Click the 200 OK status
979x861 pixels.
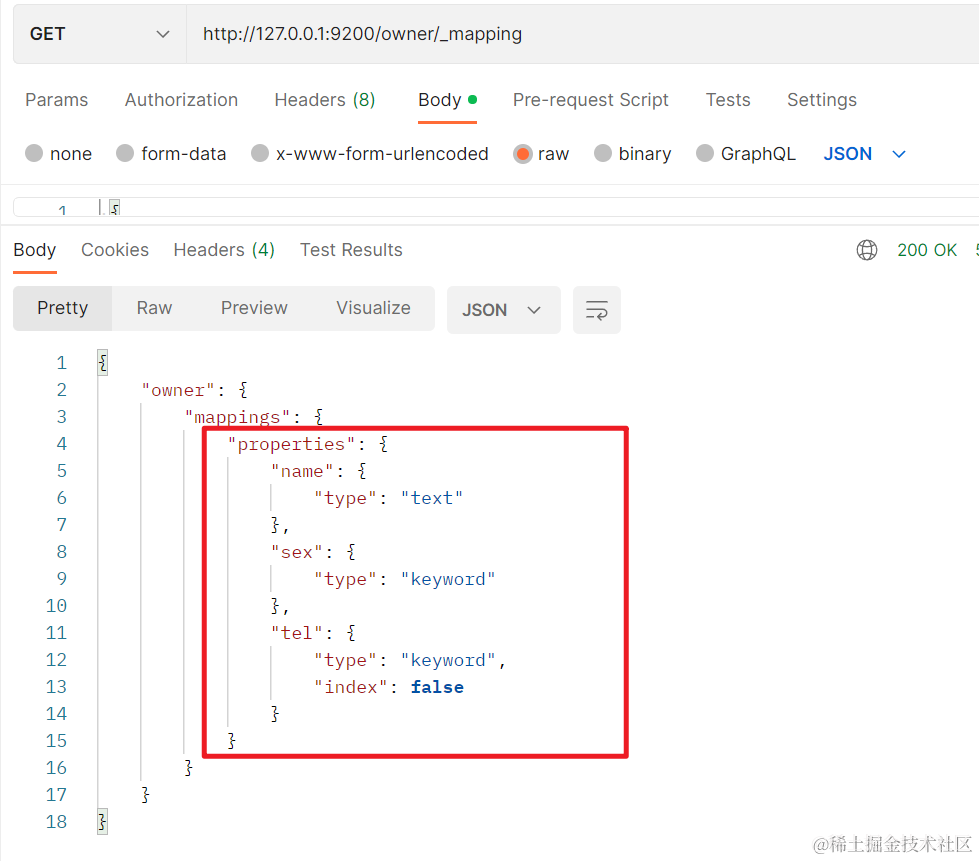click(927, 250)
